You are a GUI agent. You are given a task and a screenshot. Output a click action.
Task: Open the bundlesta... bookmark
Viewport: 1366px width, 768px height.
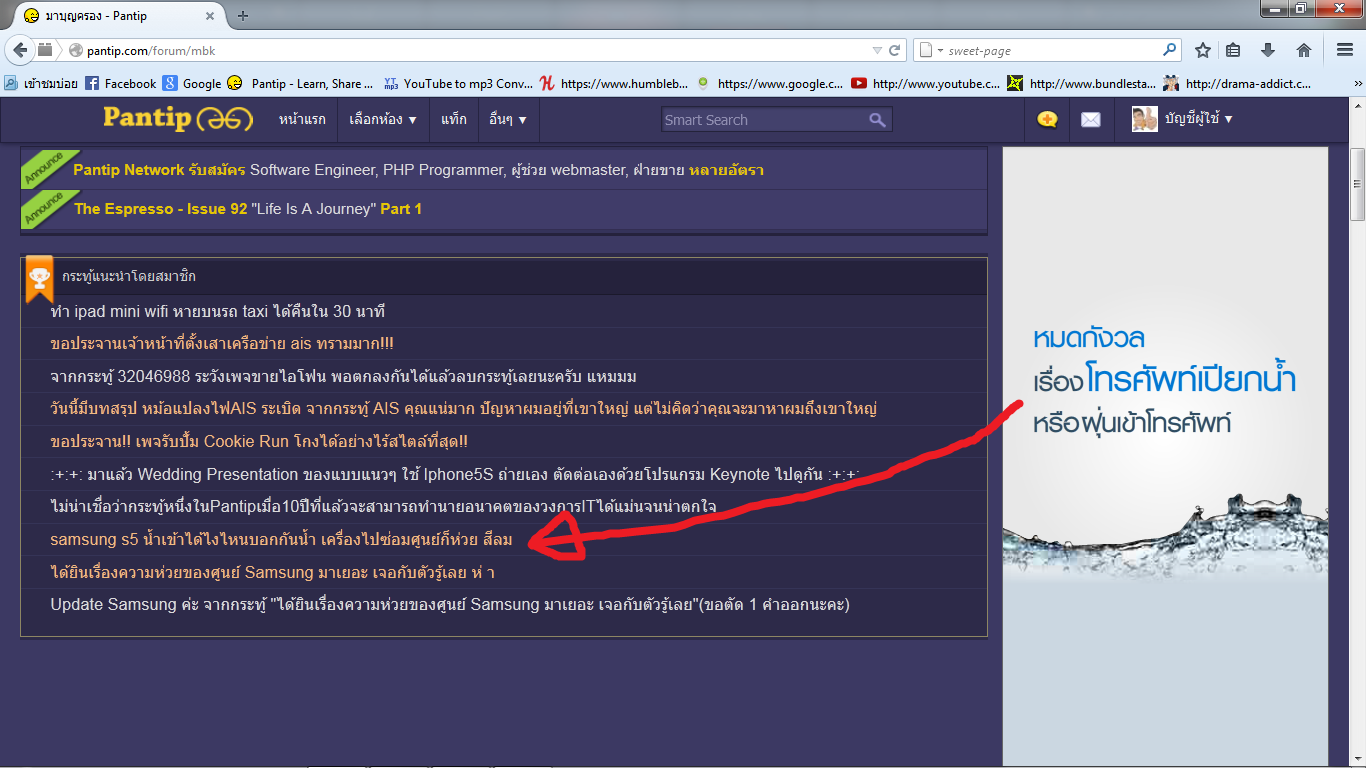pos(1082,84)
